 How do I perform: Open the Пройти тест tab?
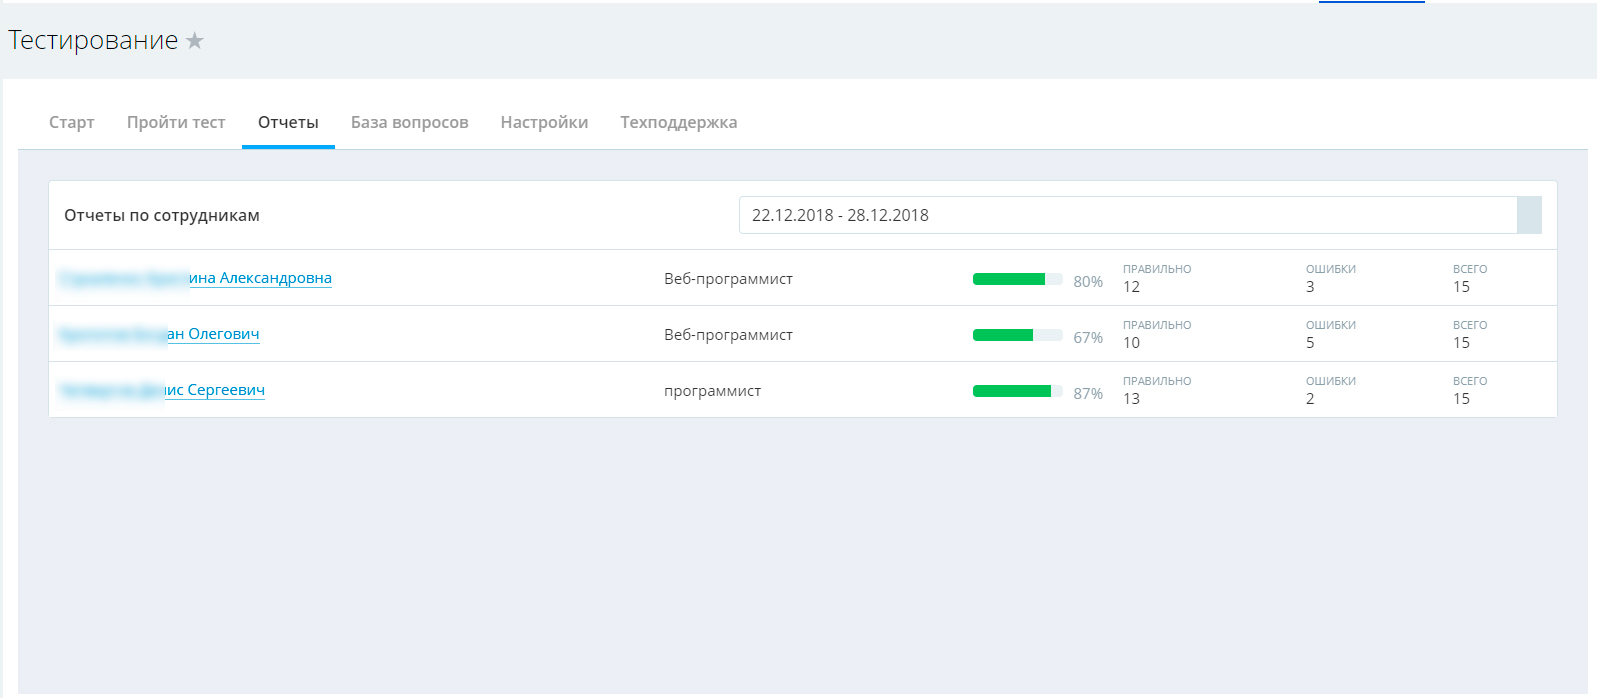176,122
